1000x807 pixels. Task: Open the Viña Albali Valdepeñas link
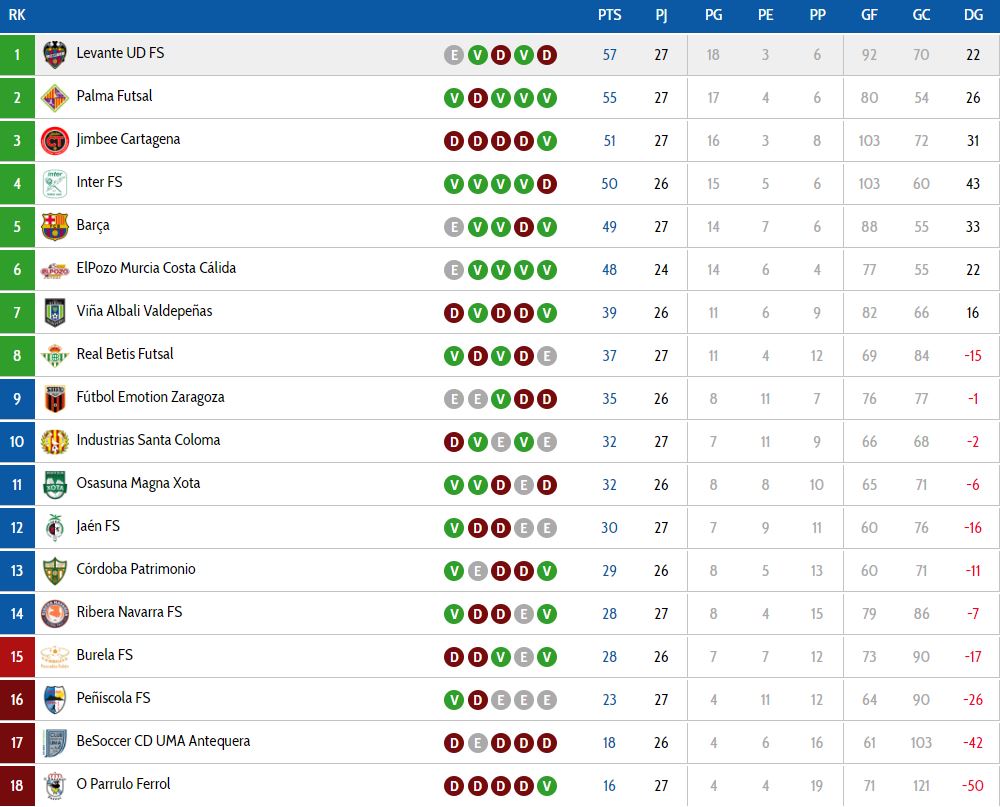[144, 311]
